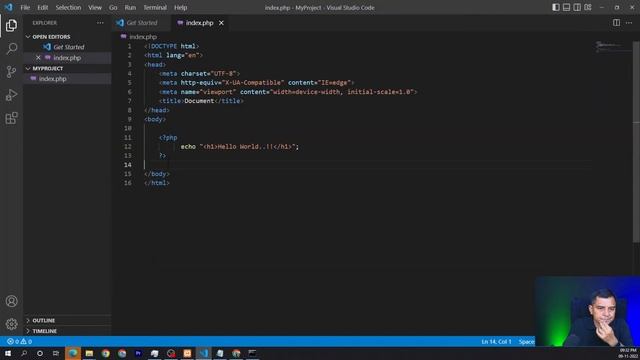Close index.php in Open Editors list
Screen dimensions: 640x360
click(38, 58)
